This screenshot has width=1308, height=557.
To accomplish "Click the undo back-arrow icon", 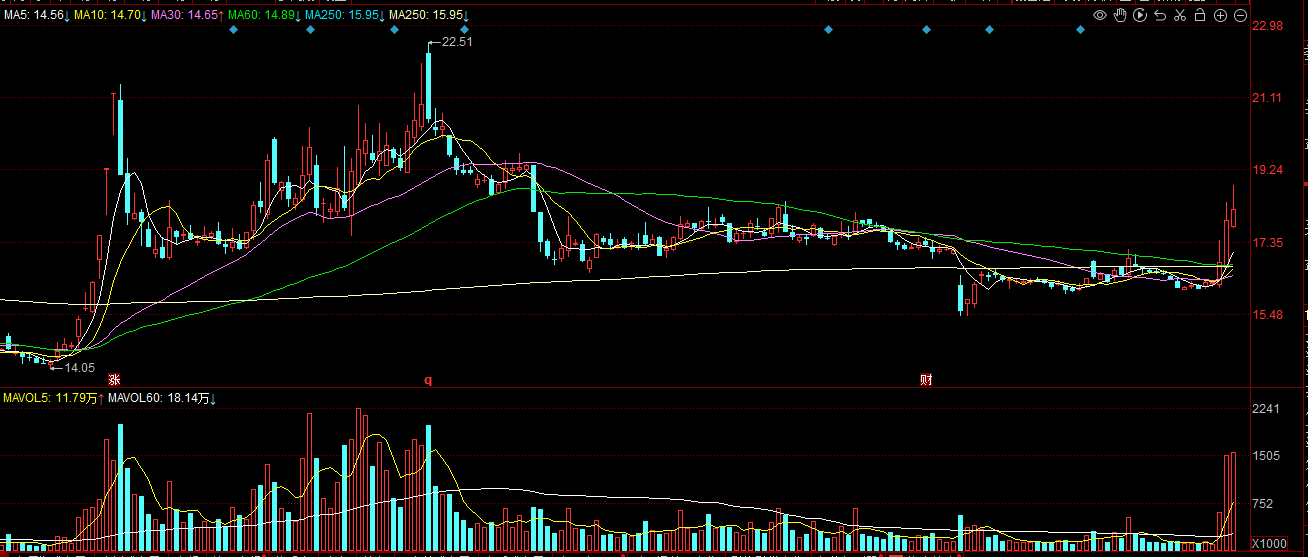I will tap(1160, 15).
